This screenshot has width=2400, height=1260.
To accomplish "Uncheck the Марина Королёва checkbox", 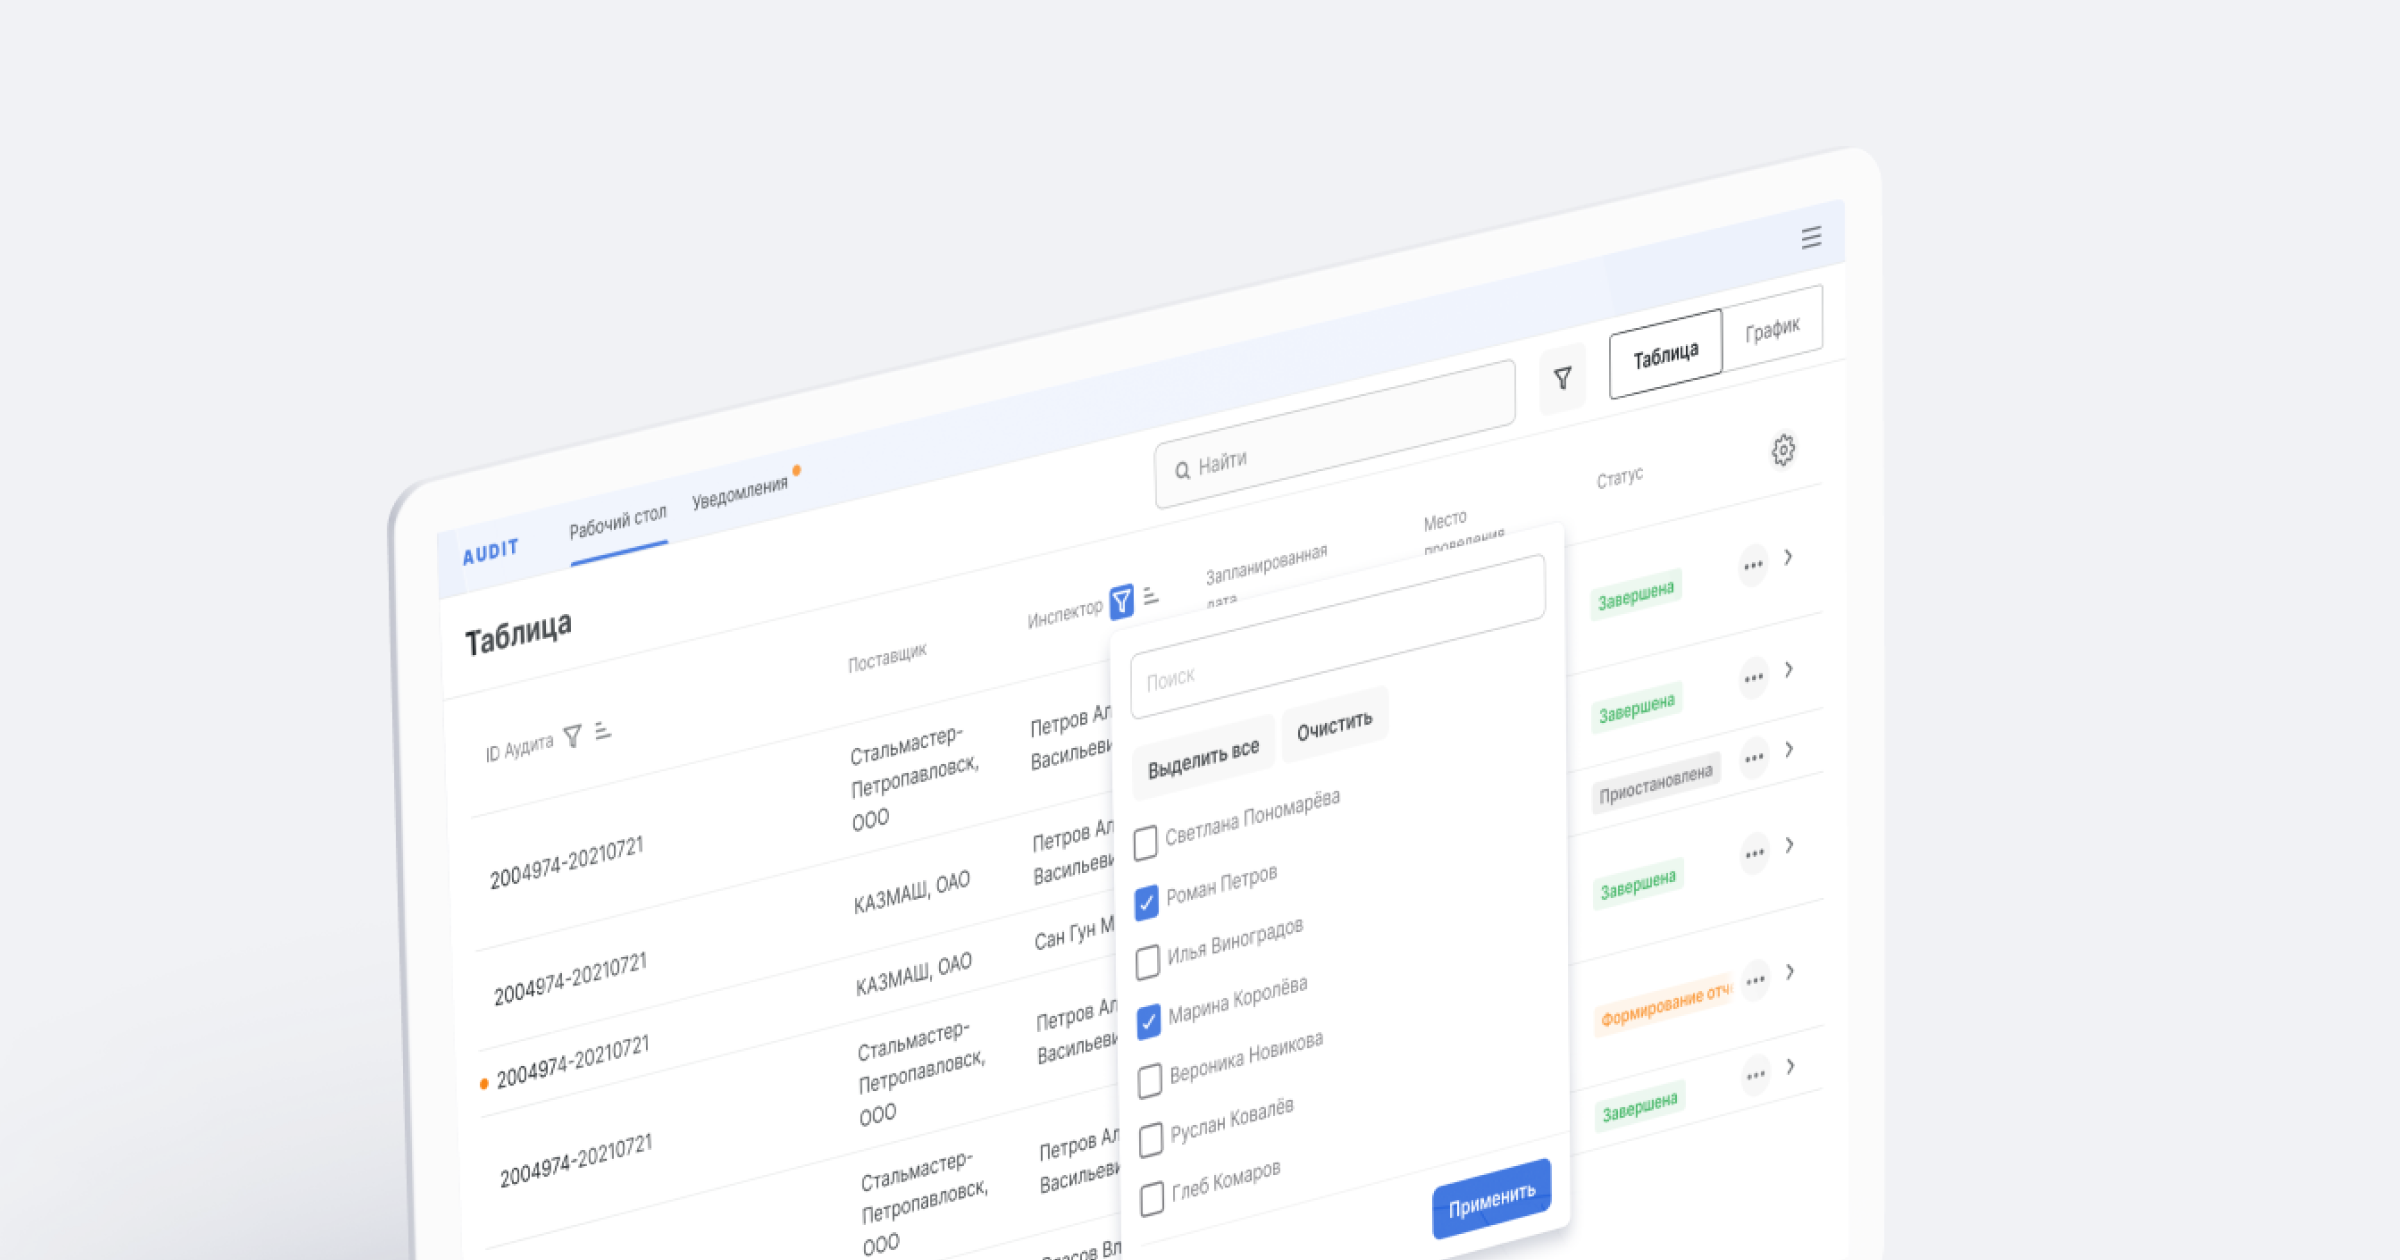I will [x=1149, y=1022].
